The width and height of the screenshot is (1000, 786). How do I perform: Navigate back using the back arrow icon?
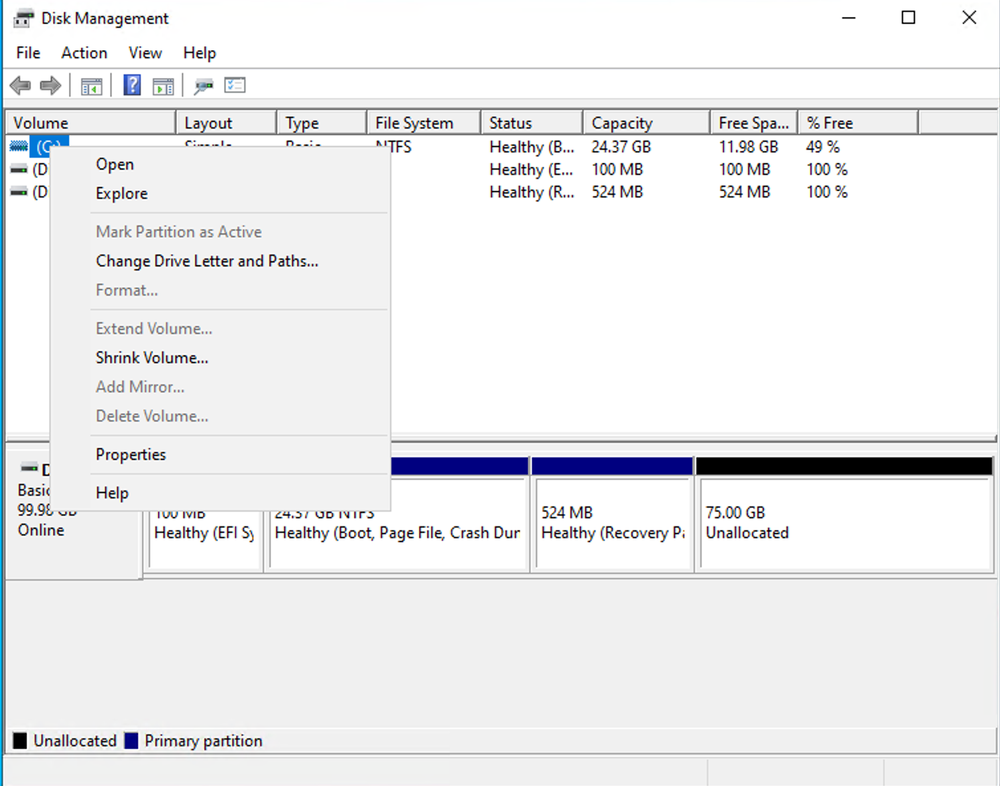tap(19, 85)
